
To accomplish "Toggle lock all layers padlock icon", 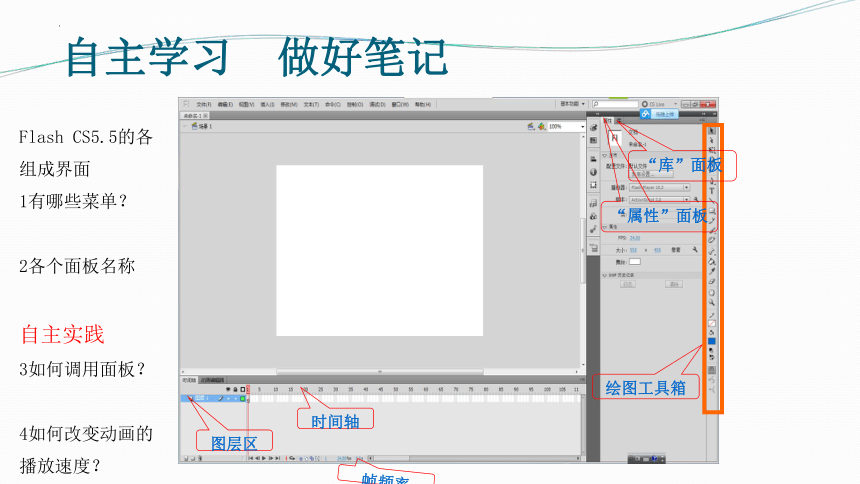I will (x=235, y=389).
